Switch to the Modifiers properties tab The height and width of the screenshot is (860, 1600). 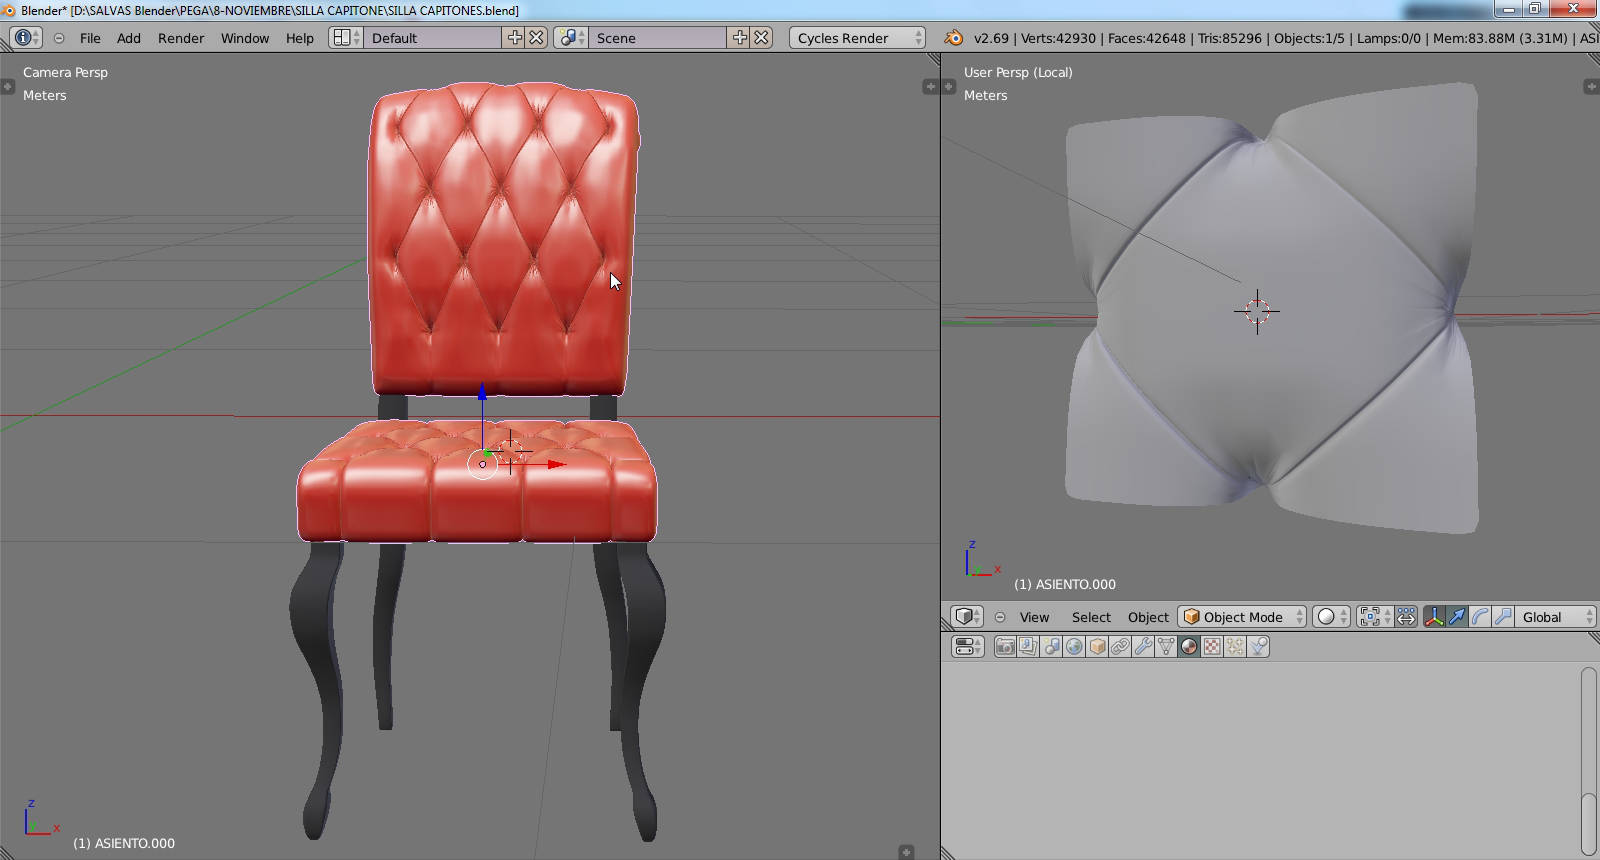tap(1143, 646)
